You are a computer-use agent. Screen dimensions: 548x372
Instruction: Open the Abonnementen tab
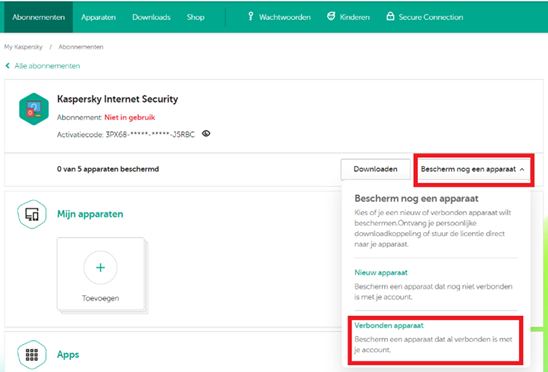click(x=38, y=17)
